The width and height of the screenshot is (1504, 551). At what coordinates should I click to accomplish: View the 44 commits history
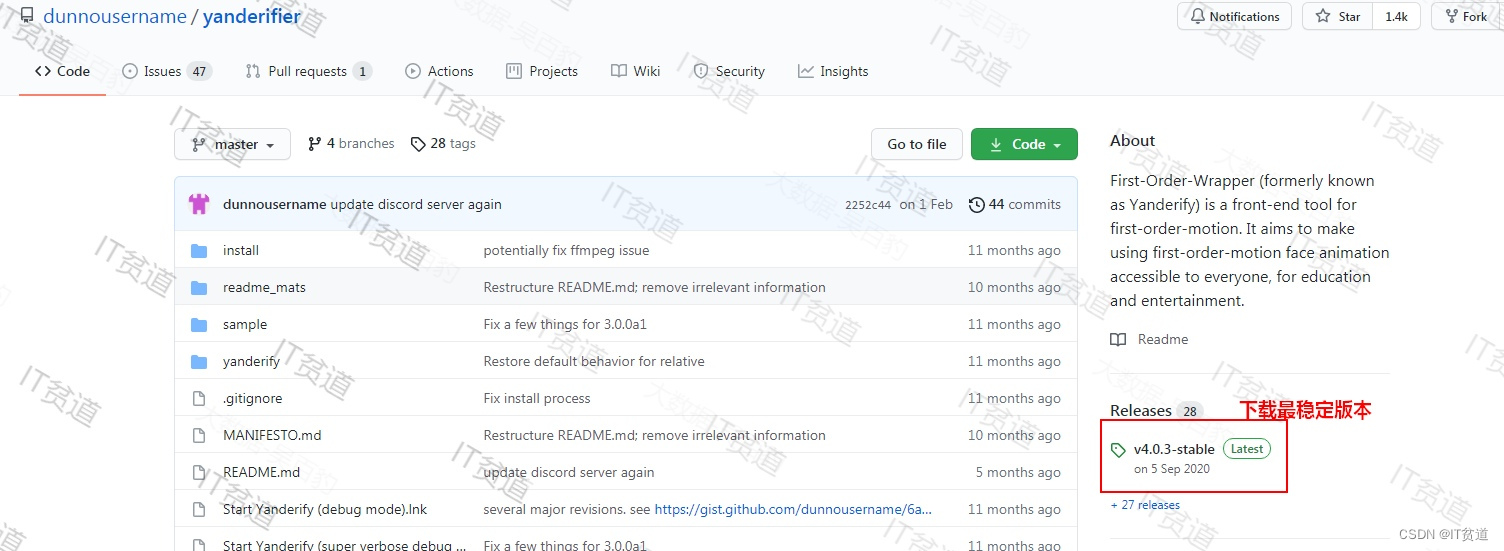(1015, 204)
